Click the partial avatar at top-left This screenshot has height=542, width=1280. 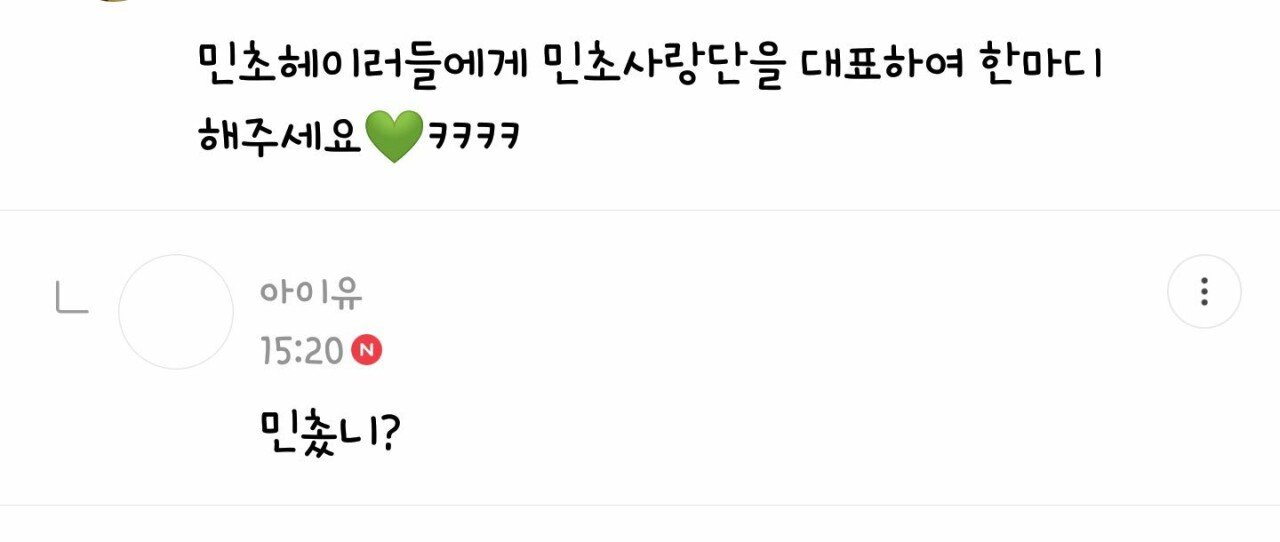pos(115,1)
